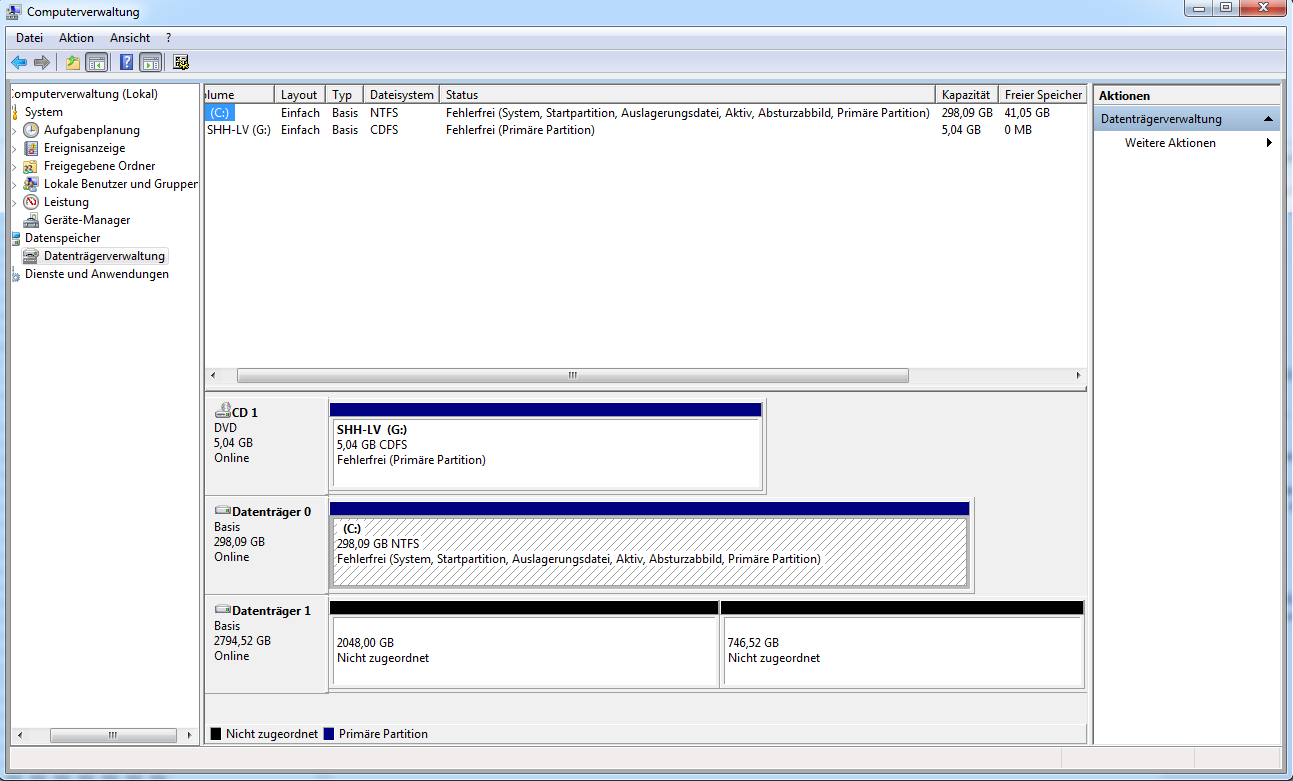Image resolution: width=1293 pixels, height=781 pixels.
Task: Click the CDFS file system cell
Action: (384, 130)
